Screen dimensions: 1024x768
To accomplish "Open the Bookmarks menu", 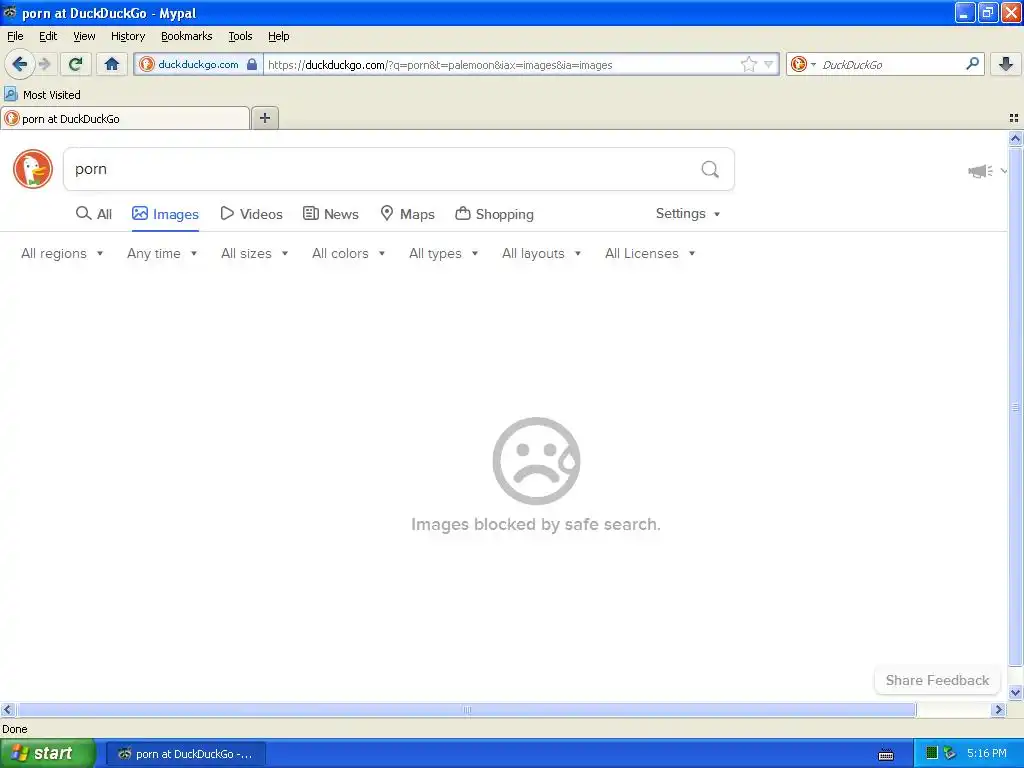I will pos(187,36).
